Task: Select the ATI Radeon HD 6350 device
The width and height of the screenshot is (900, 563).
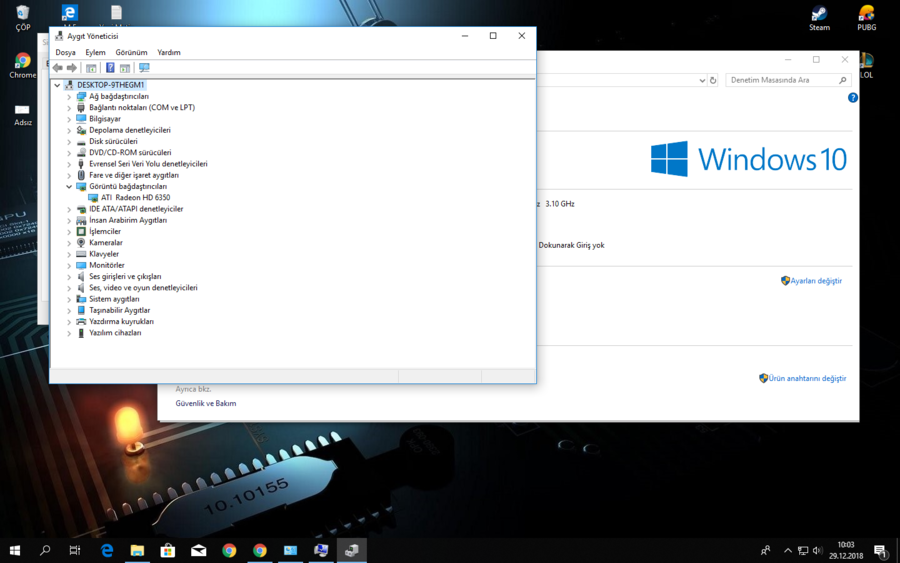Action: click(135, 198)
